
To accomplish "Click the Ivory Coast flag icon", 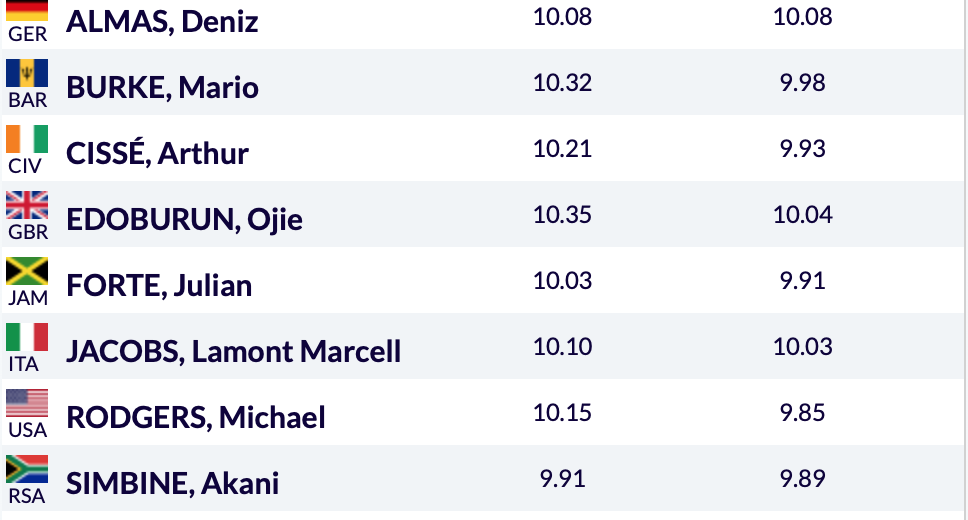I will 27,139.
